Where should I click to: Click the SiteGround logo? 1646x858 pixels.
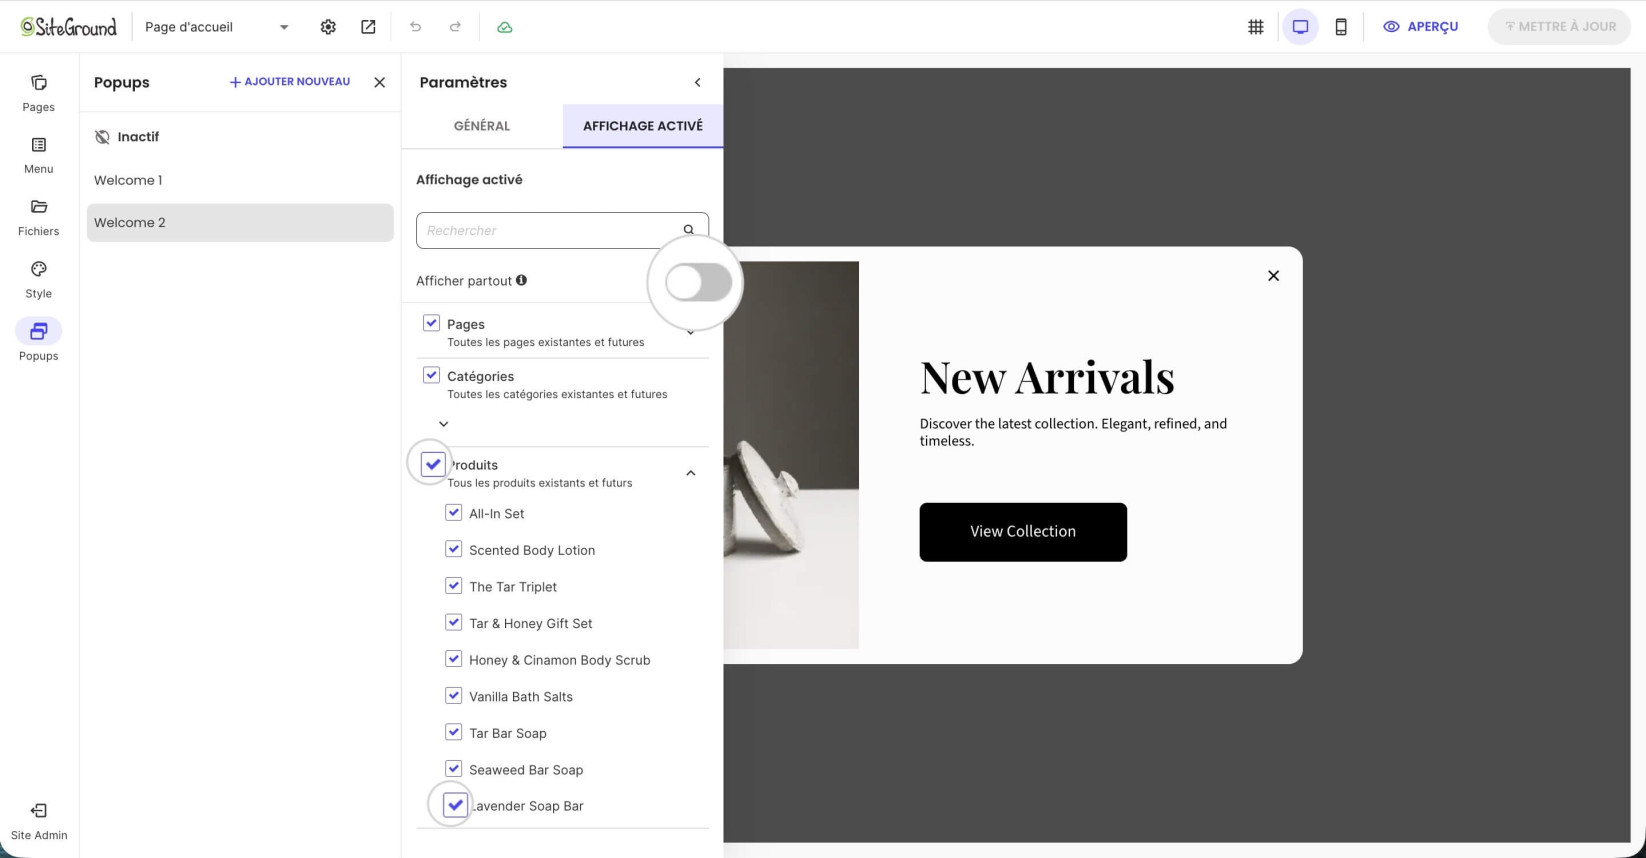click(x=68, y=27)
